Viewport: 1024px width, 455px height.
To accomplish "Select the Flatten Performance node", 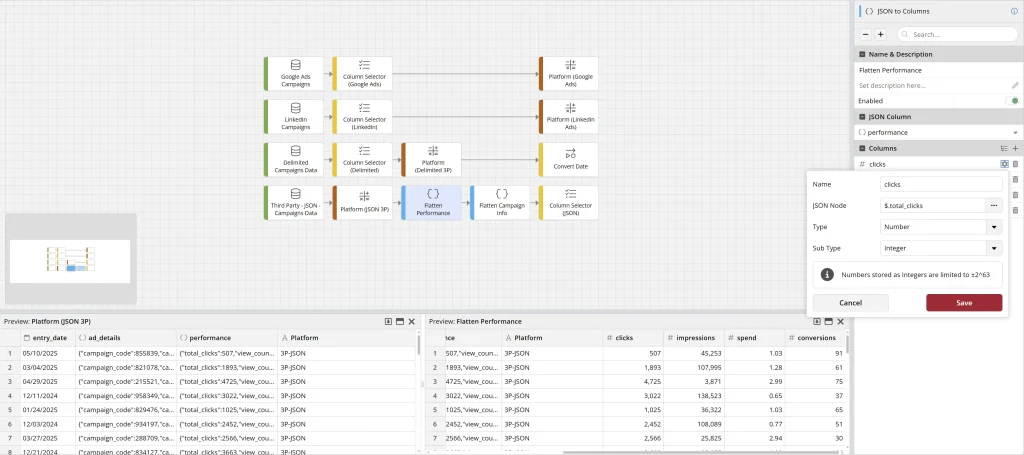I will (431, 202).
